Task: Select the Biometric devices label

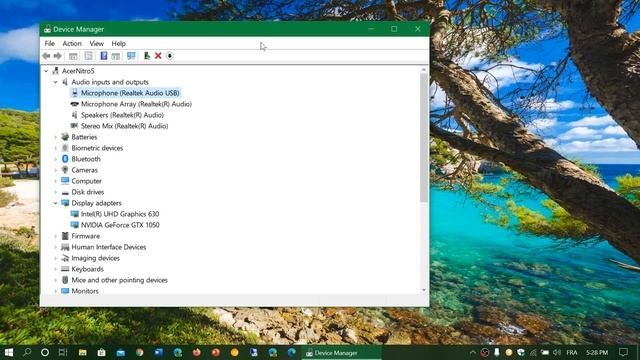Action: pos(97,148)
